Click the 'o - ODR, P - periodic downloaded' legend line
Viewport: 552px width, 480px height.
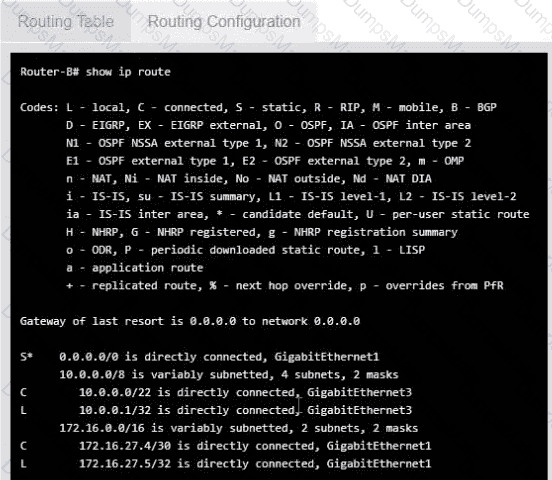coord(246,250)
